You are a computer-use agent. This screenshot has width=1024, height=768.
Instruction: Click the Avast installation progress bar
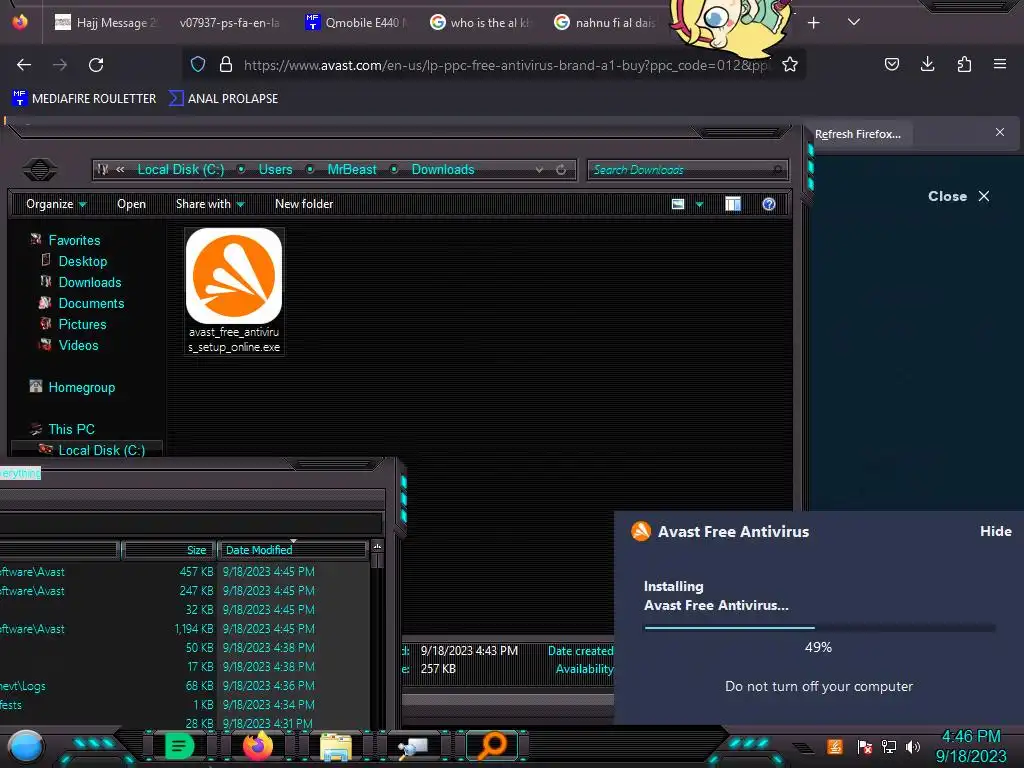[x=820, y=628]
